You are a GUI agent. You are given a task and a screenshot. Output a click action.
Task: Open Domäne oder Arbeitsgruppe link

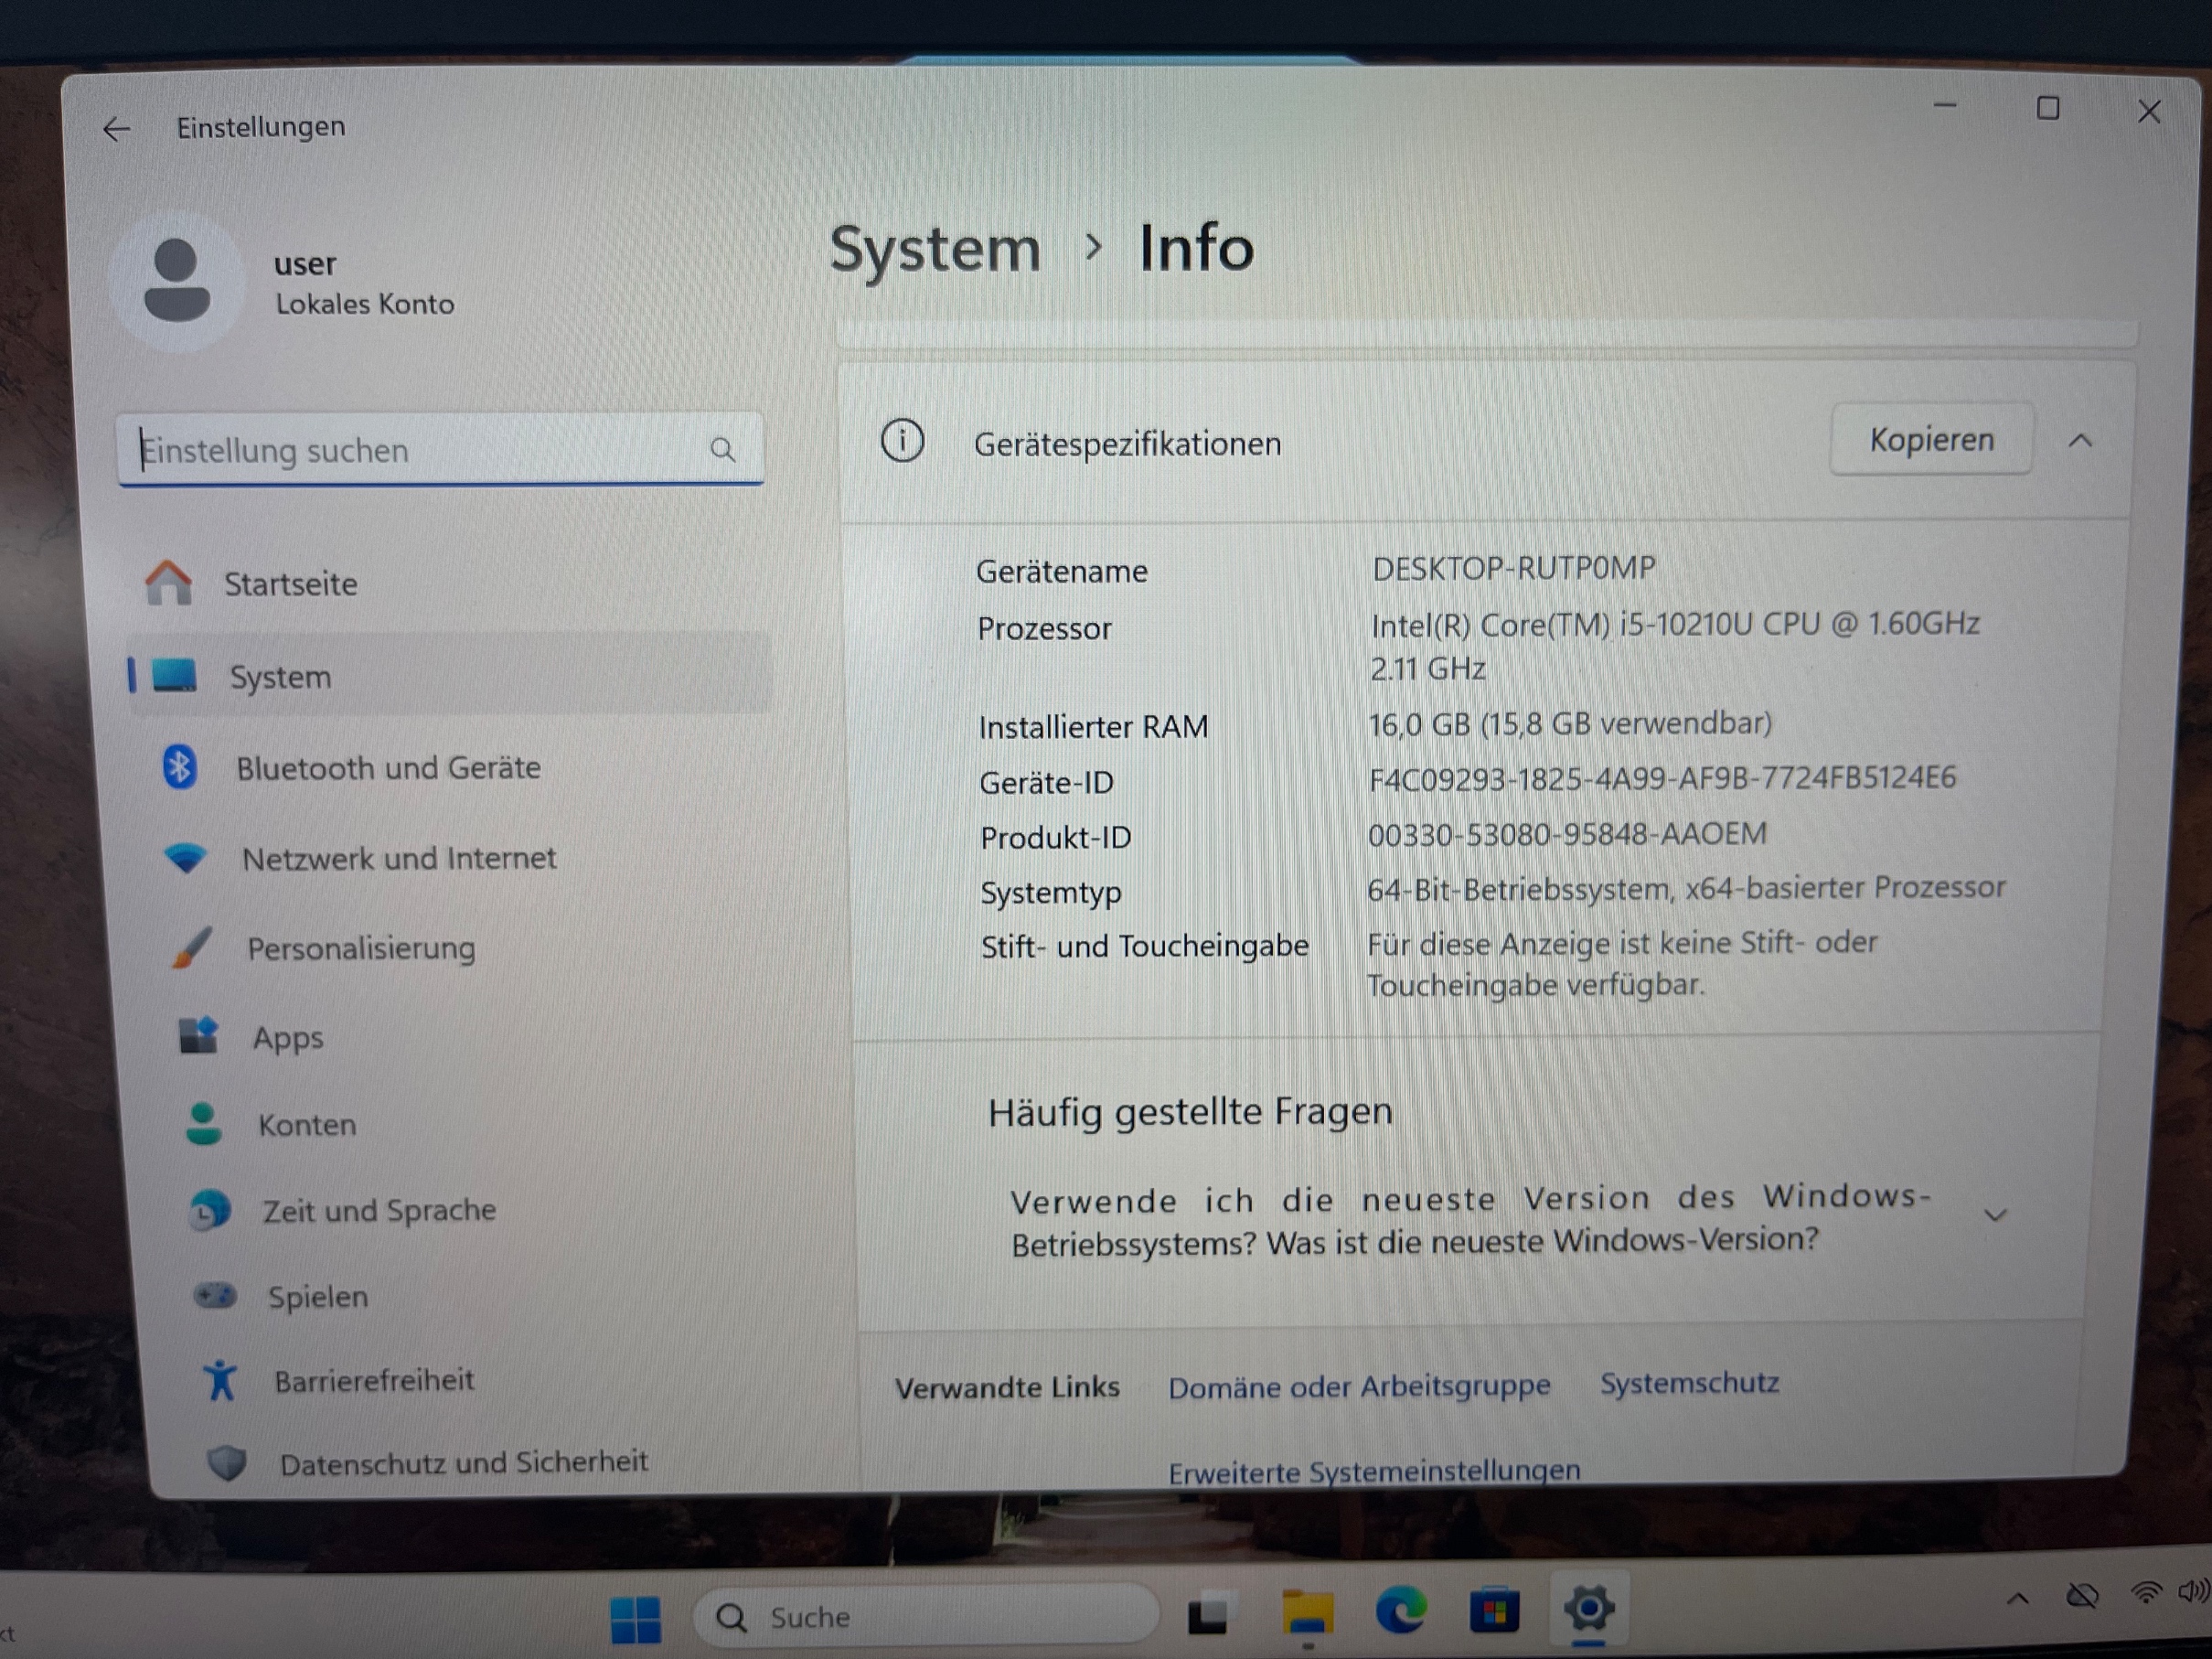[1359, 1387]
